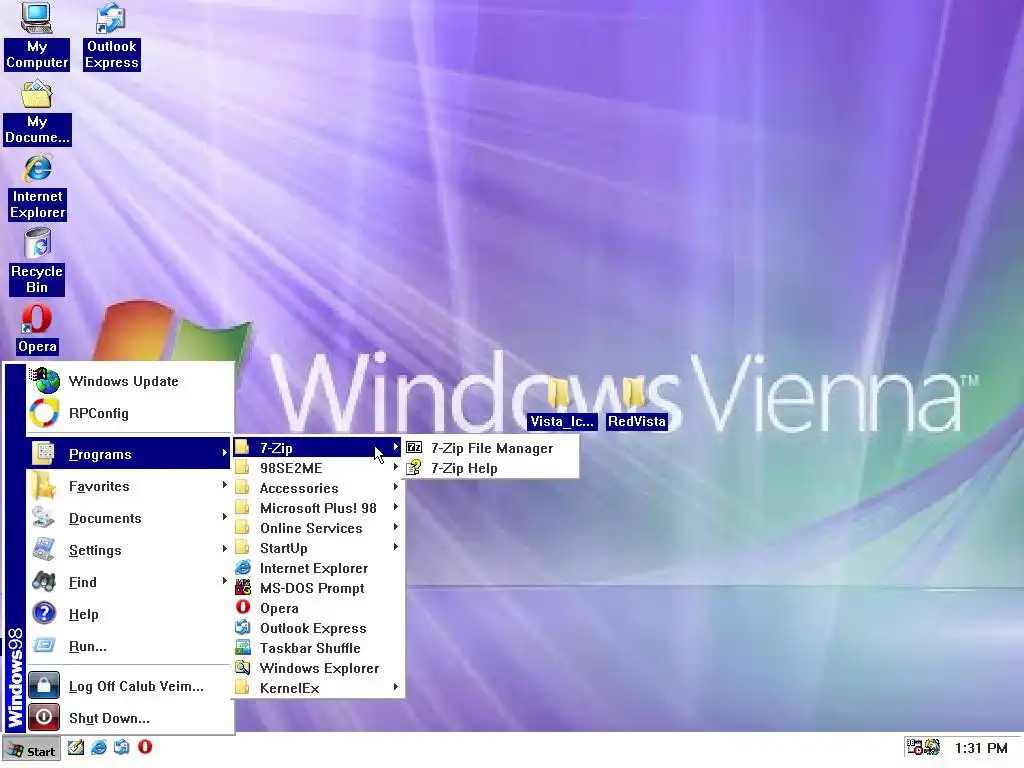The height and width of the screenshot is (768, 1024).
Task: Choose Shut Down... in Start menu
Action: point(129,718)
